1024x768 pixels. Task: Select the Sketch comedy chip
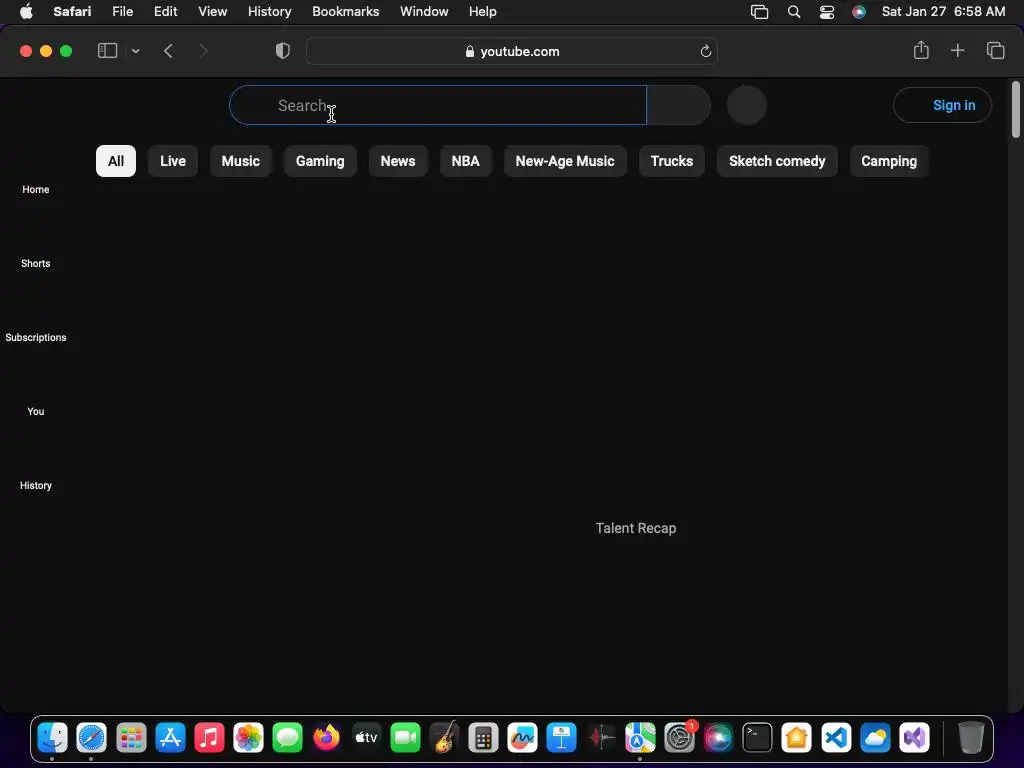[777, 161]
